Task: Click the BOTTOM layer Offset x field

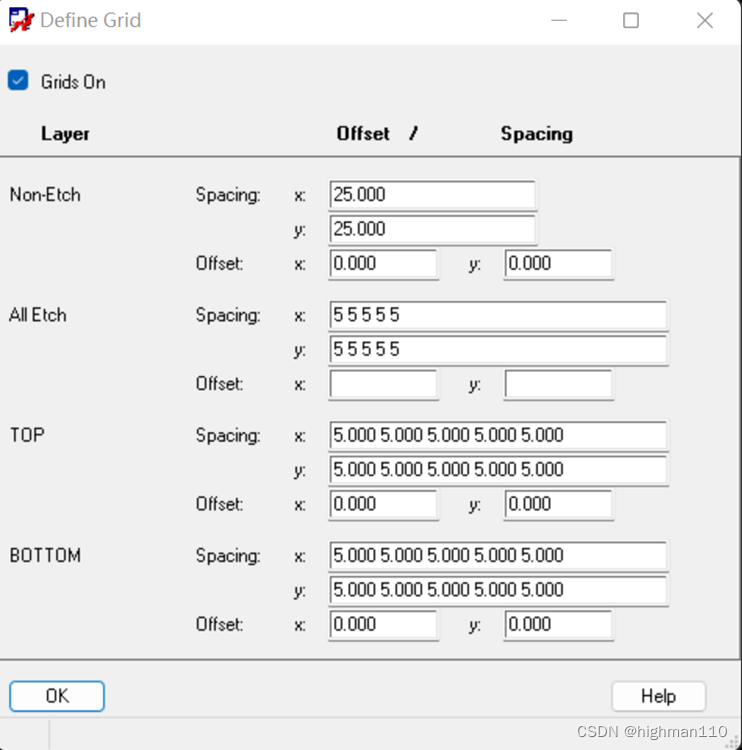Action: point(383,625)
